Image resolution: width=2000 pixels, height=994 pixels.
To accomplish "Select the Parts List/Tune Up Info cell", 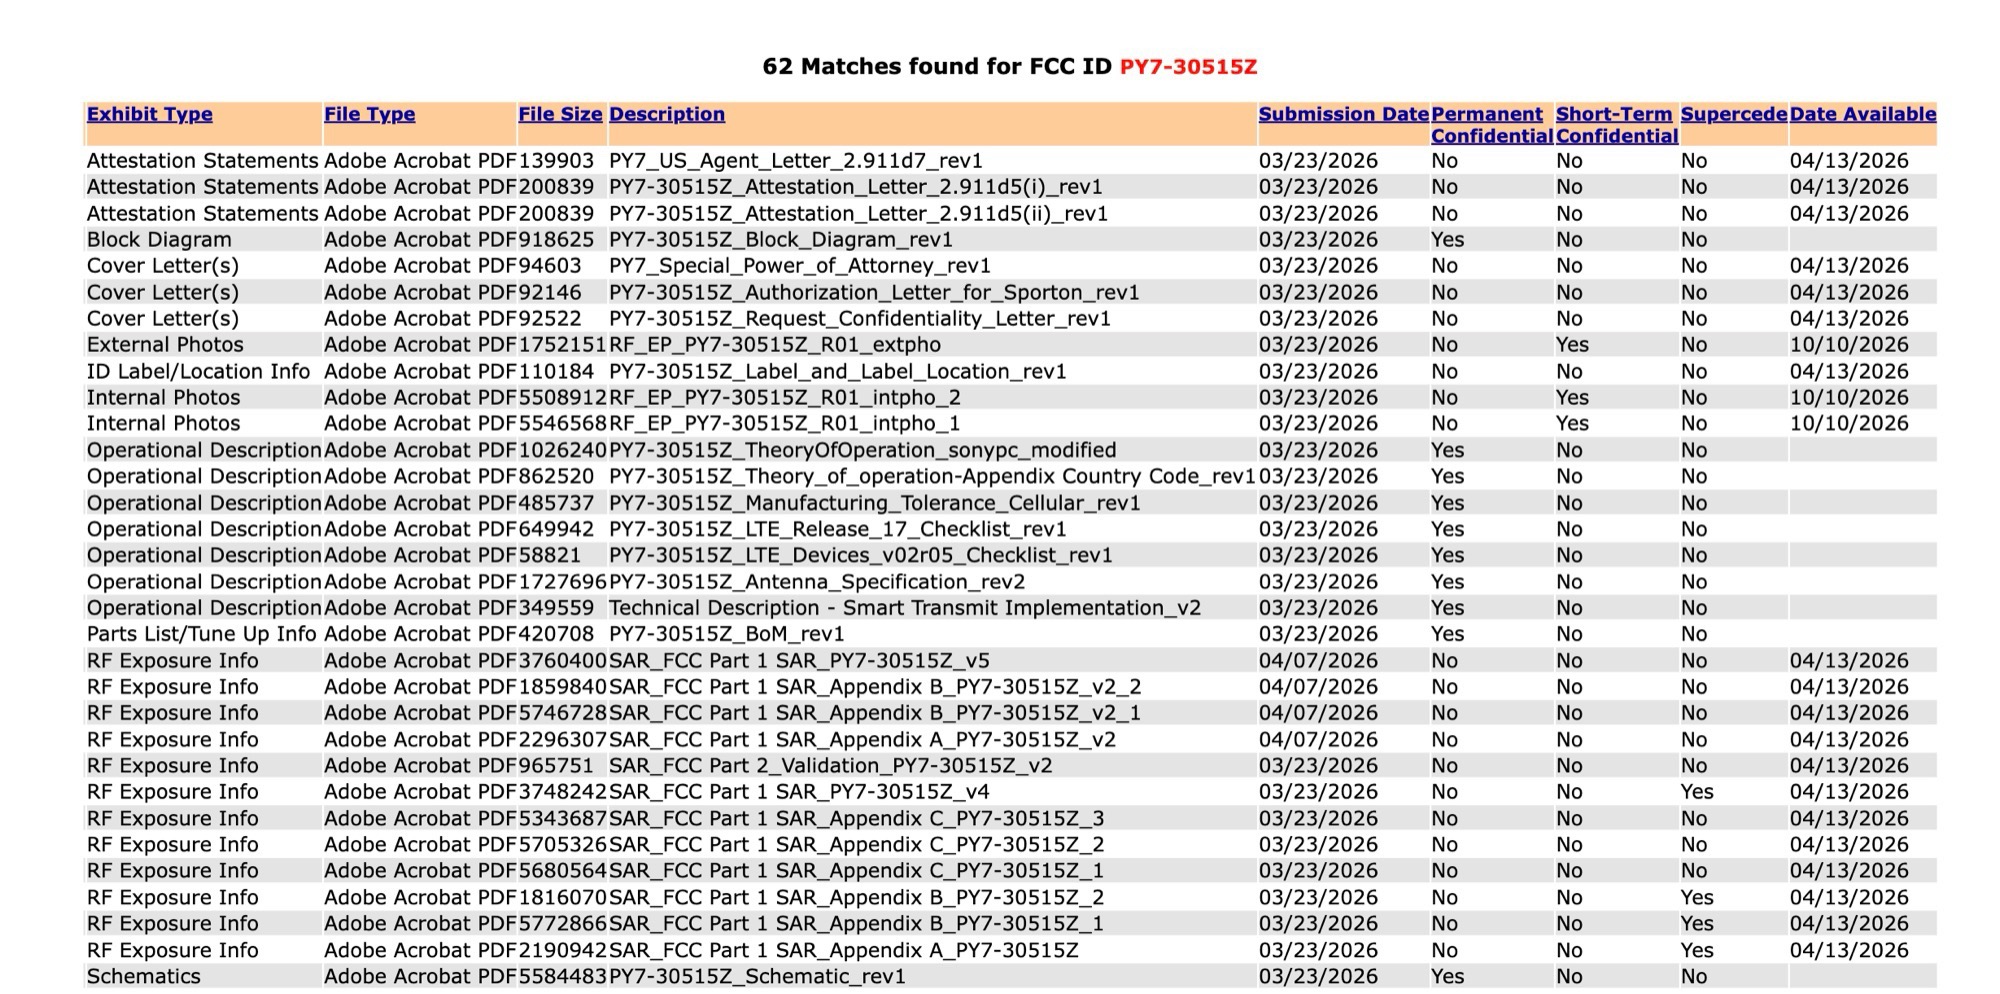I will (x=202, y=635).
